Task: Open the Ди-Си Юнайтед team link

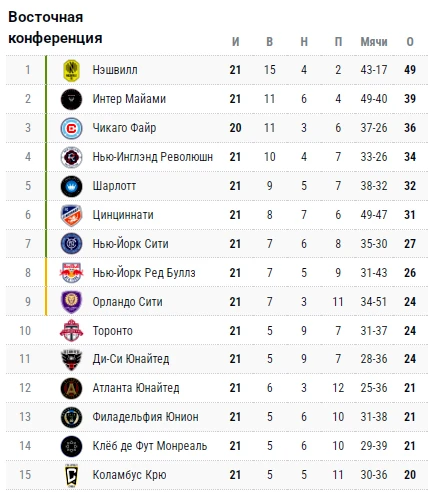Action: [x=131, y=359]
